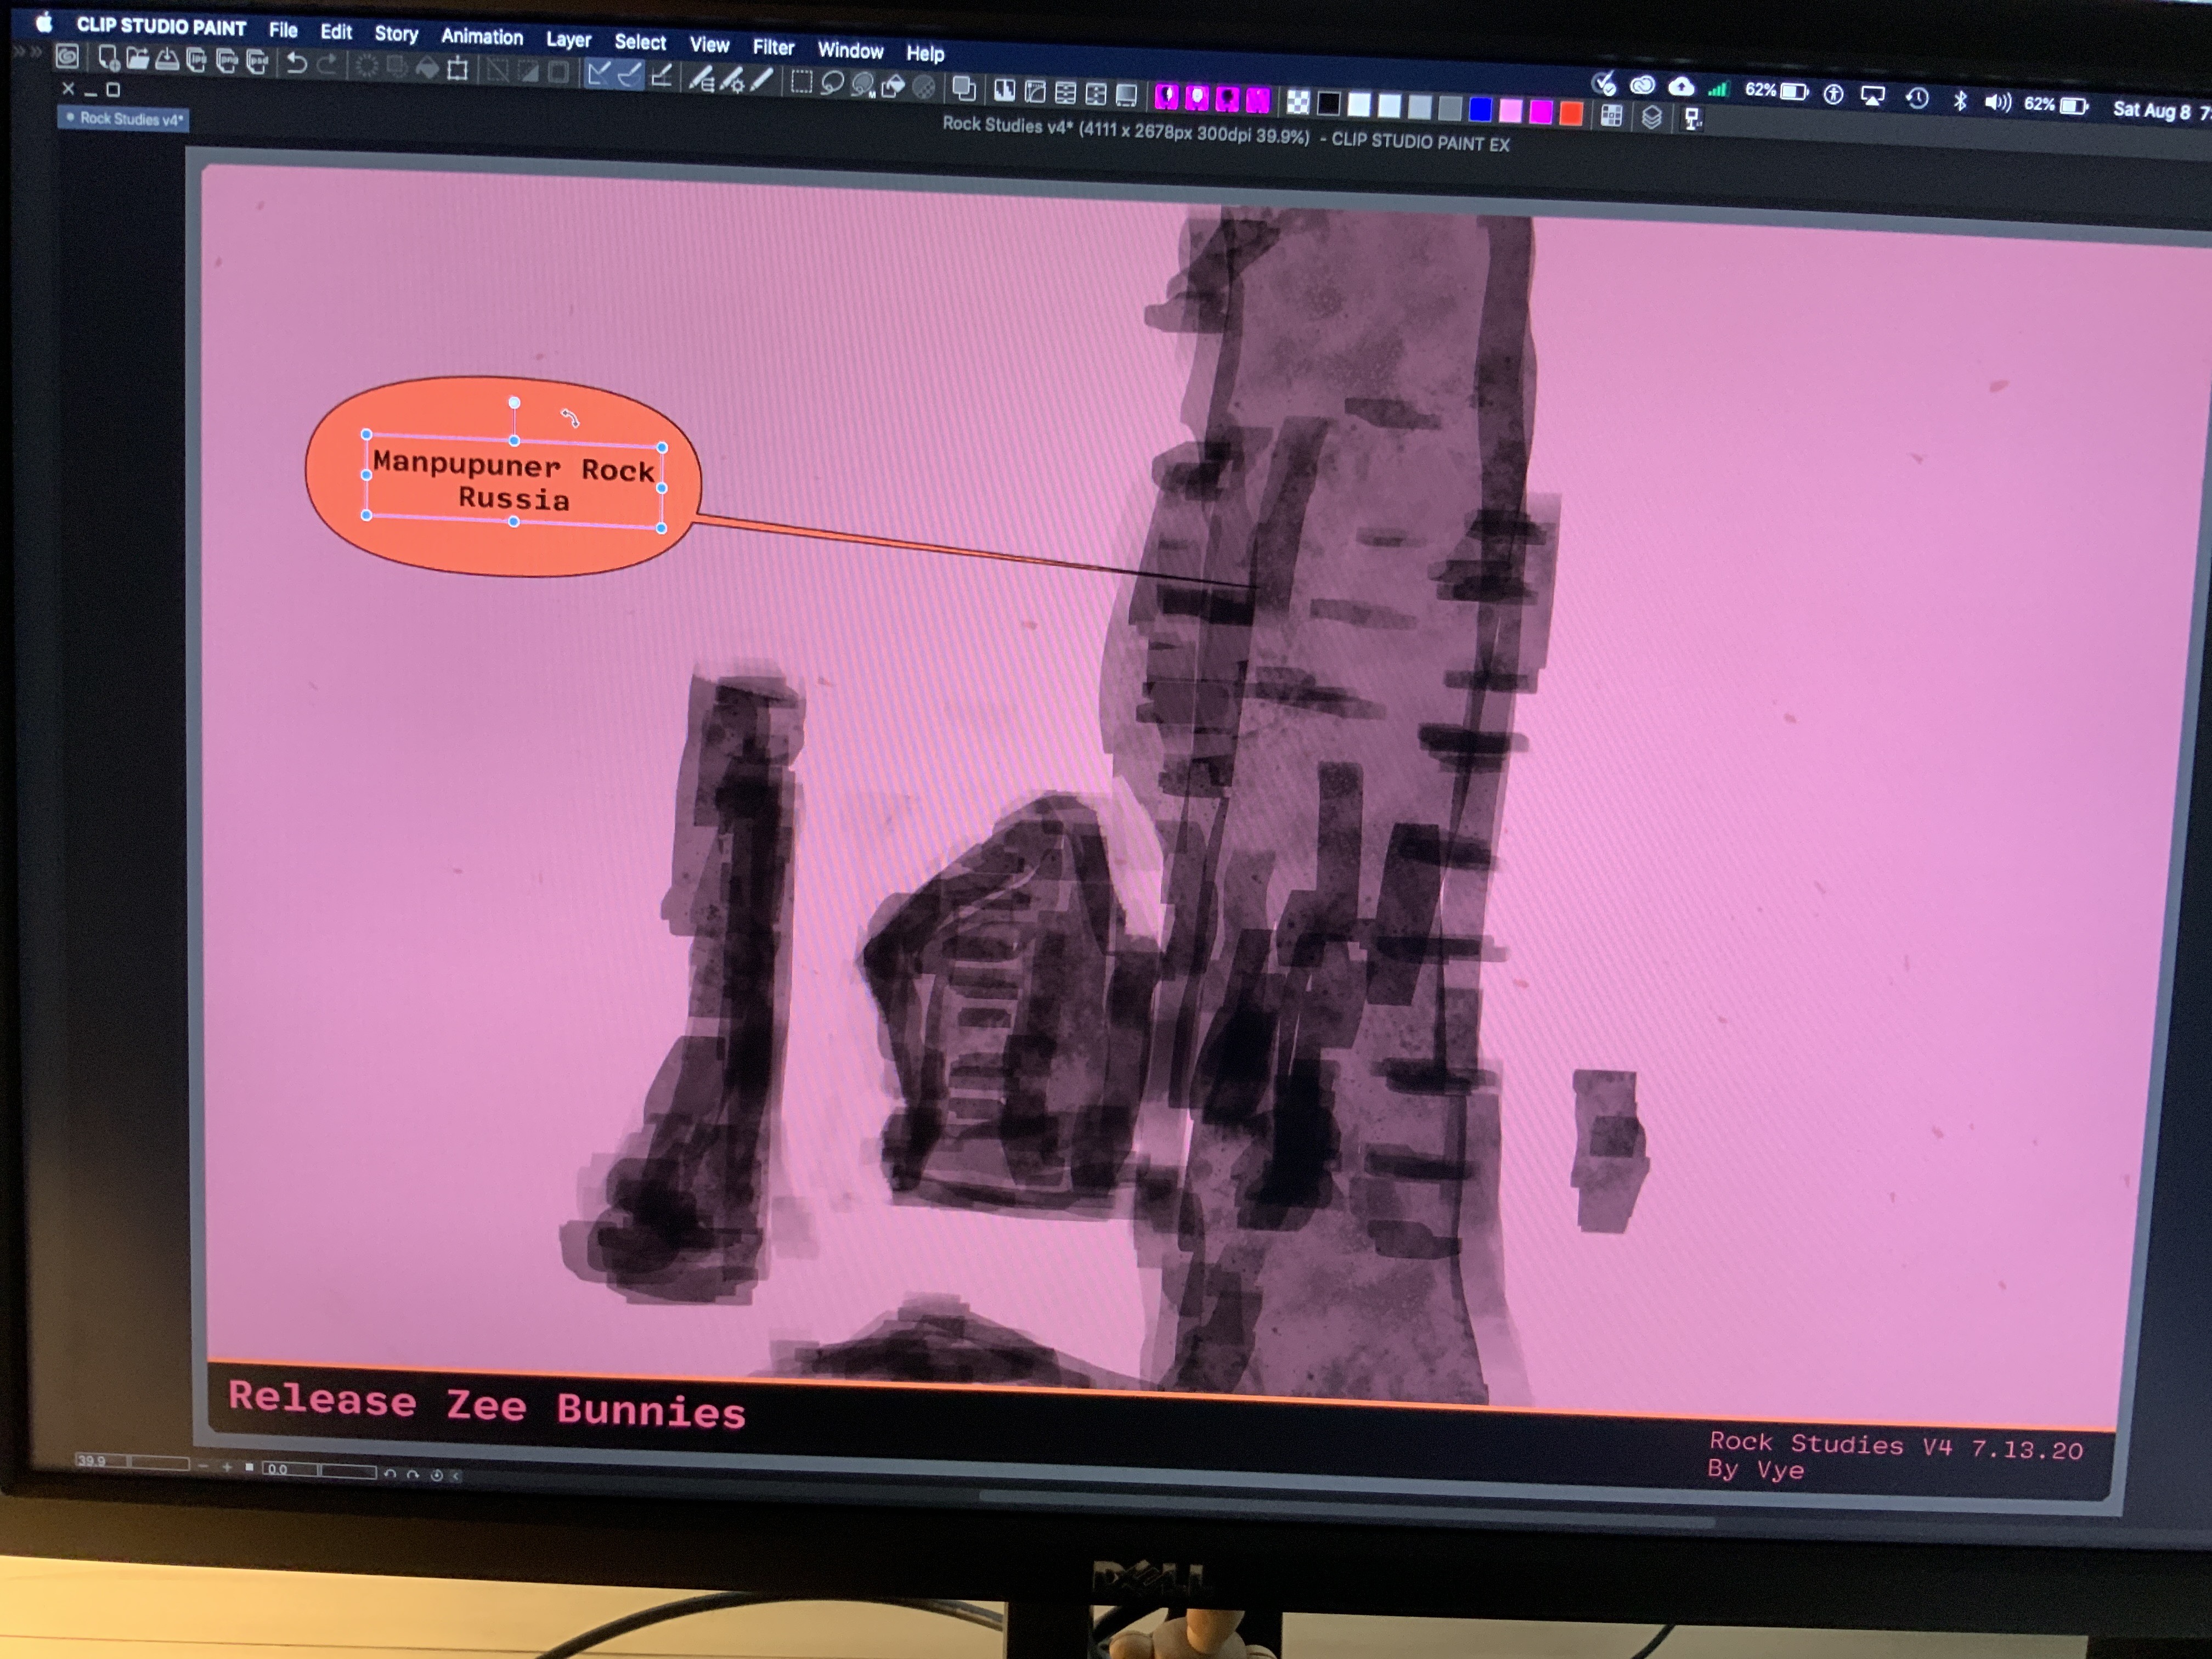
Task: Expand the collapsed panel via double chevrons
Action: click(x=28, y=52)
